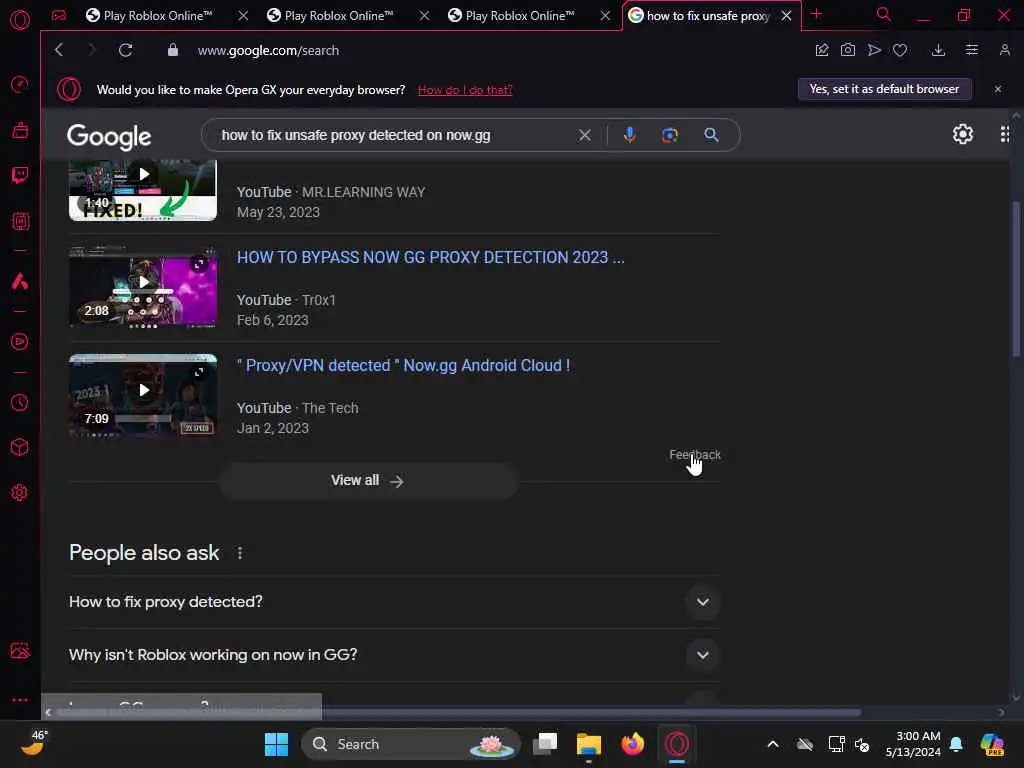Open Google quick settings gear
Viewport: 1024px width, 768px height.
963,135
